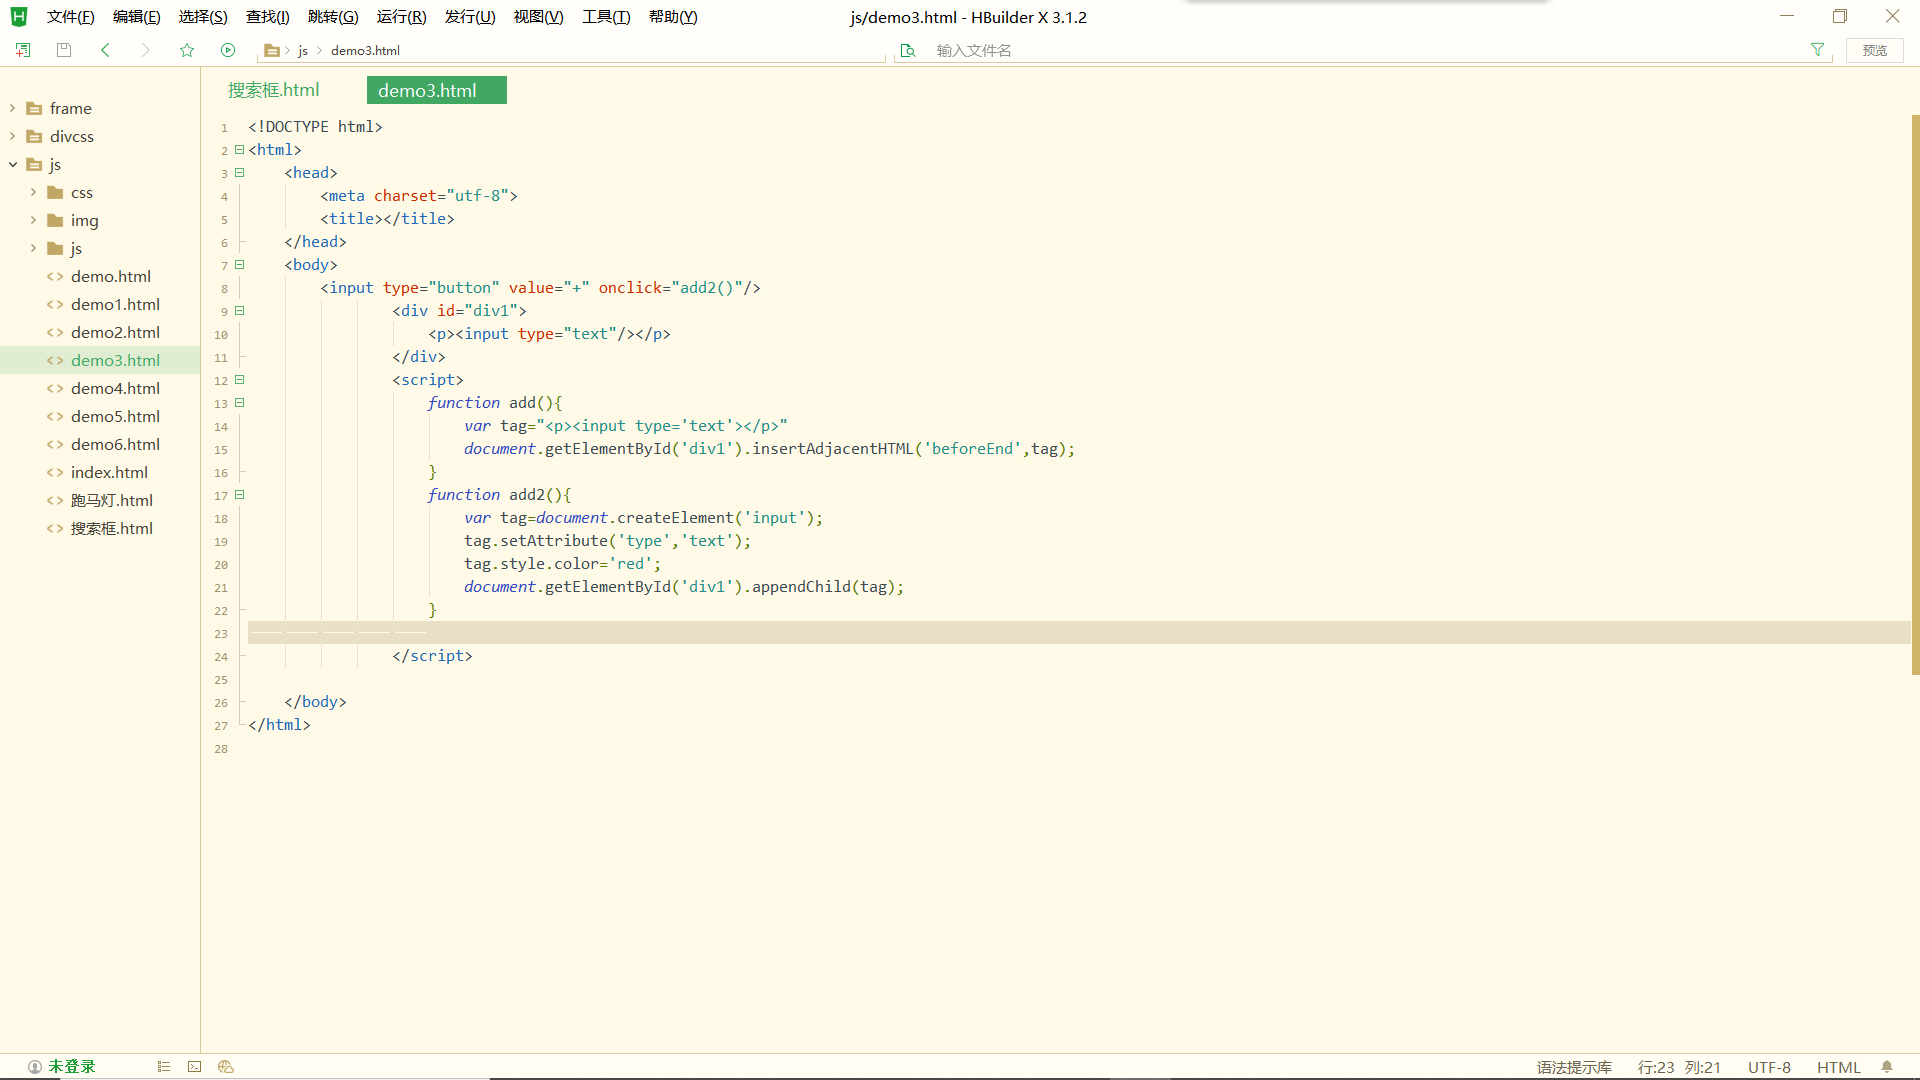Open the 查找(I) menu
This screenshot has width=1920, height=1080.
(x=267, y=17)
